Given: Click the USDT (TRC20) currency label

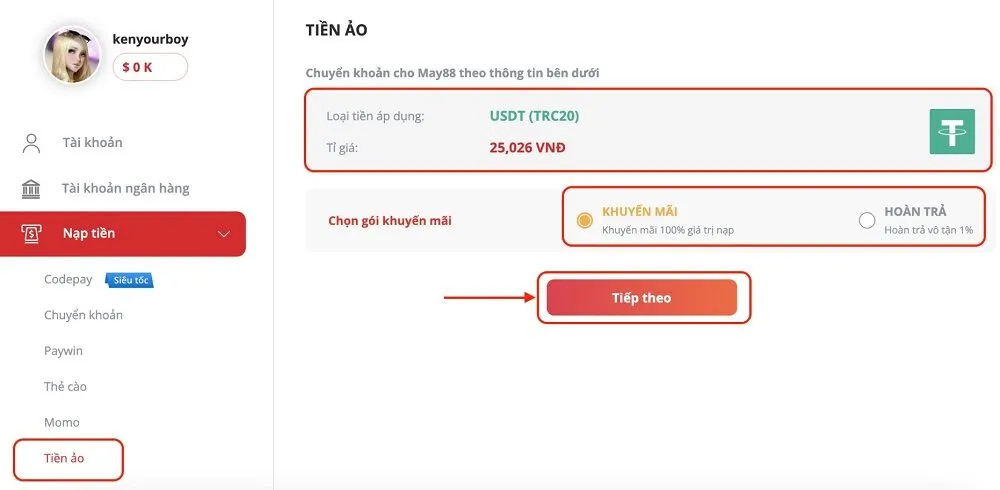Looking at the screenshot, I should click(x=534, y=116).
